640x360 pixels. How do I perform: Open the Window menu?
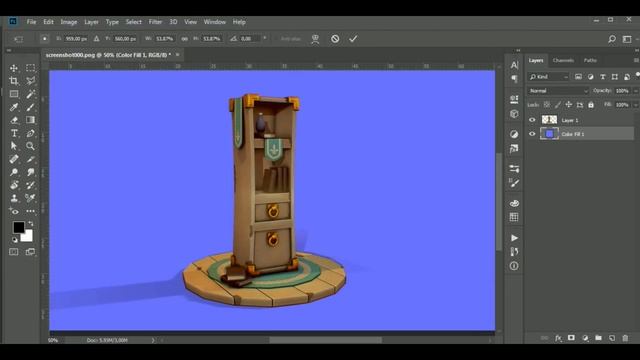(x=215, y=22)
